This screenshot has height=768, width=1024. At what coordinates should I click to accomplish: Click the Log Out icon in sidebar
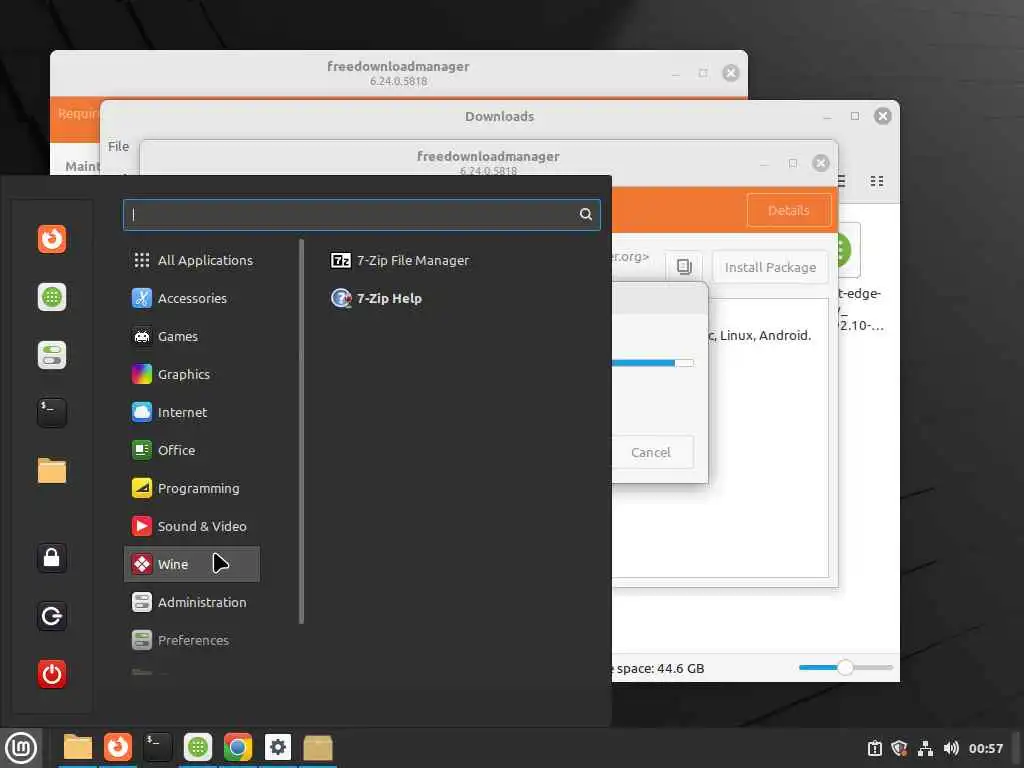pyautogui.click(x=52, y=616)
